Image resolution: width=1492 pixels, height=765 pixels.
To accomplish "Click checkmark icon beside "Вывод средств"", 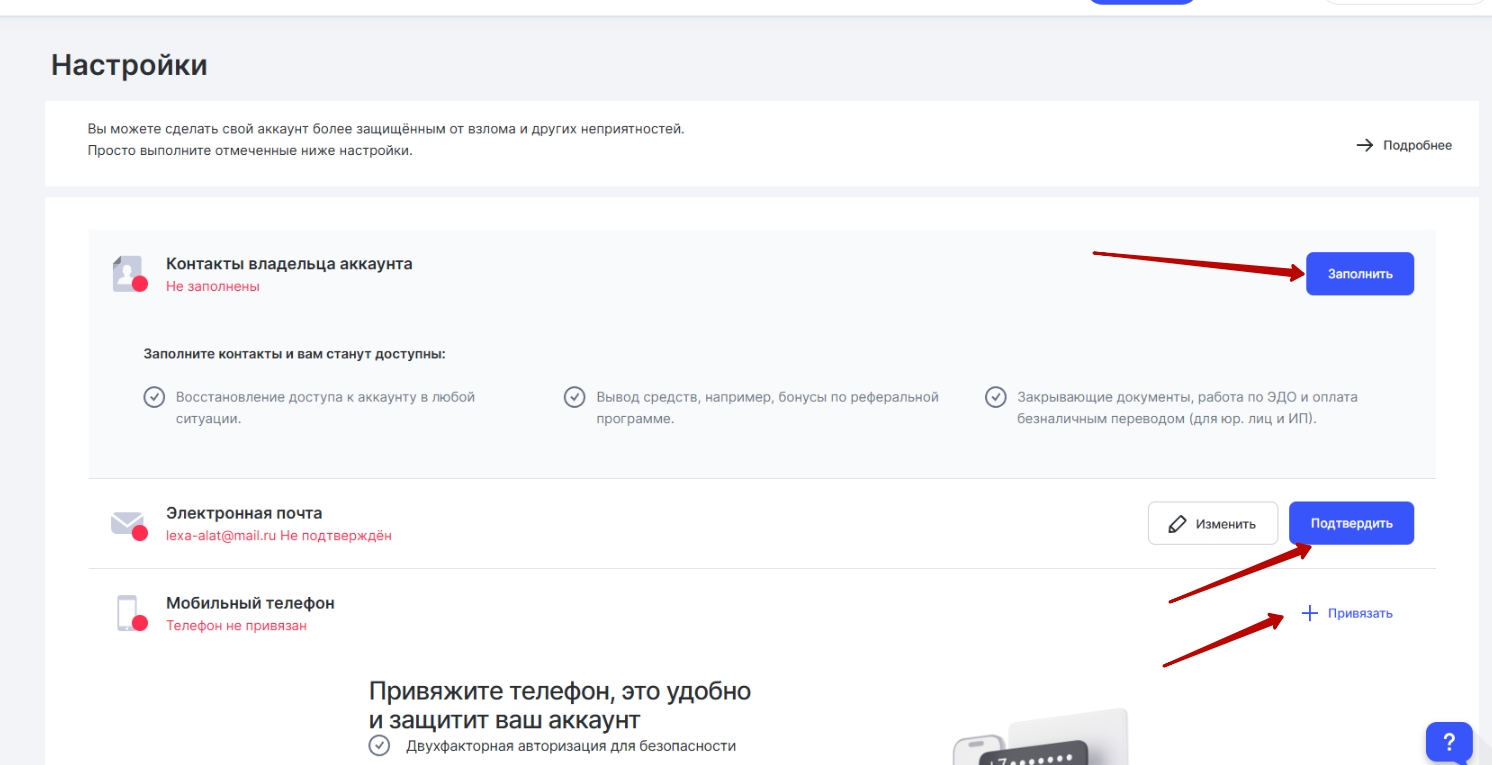I will (x=574, y=397).
